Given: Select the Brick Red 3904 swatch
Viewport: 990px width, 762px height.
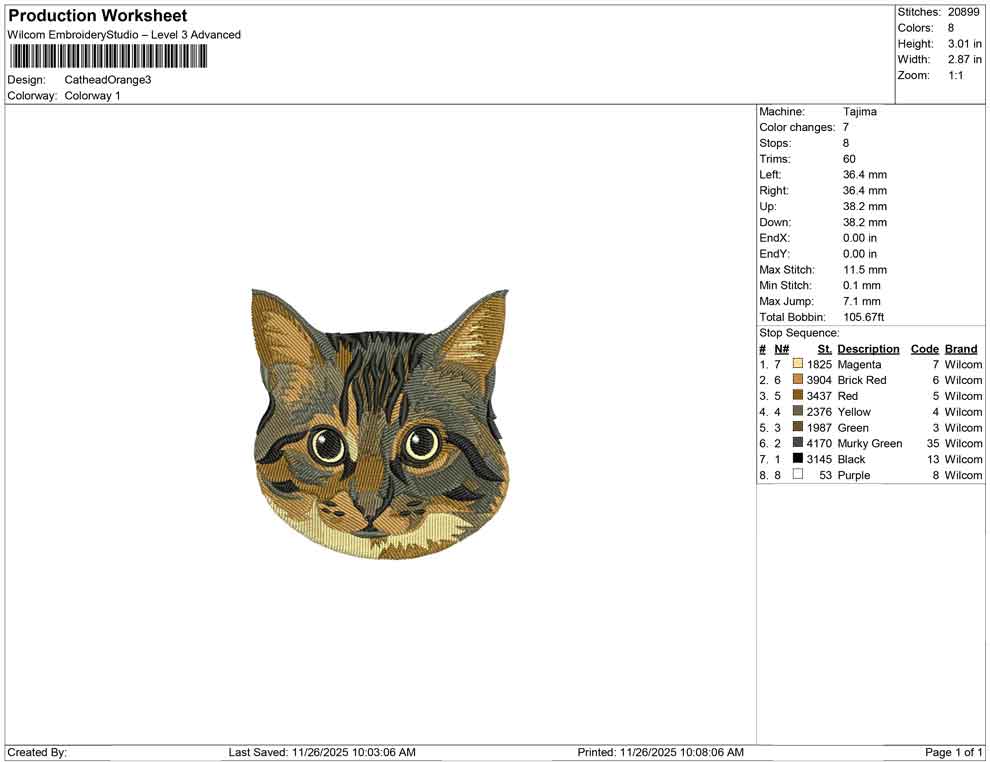Looking at the screenshot, I should click(797, 380).
